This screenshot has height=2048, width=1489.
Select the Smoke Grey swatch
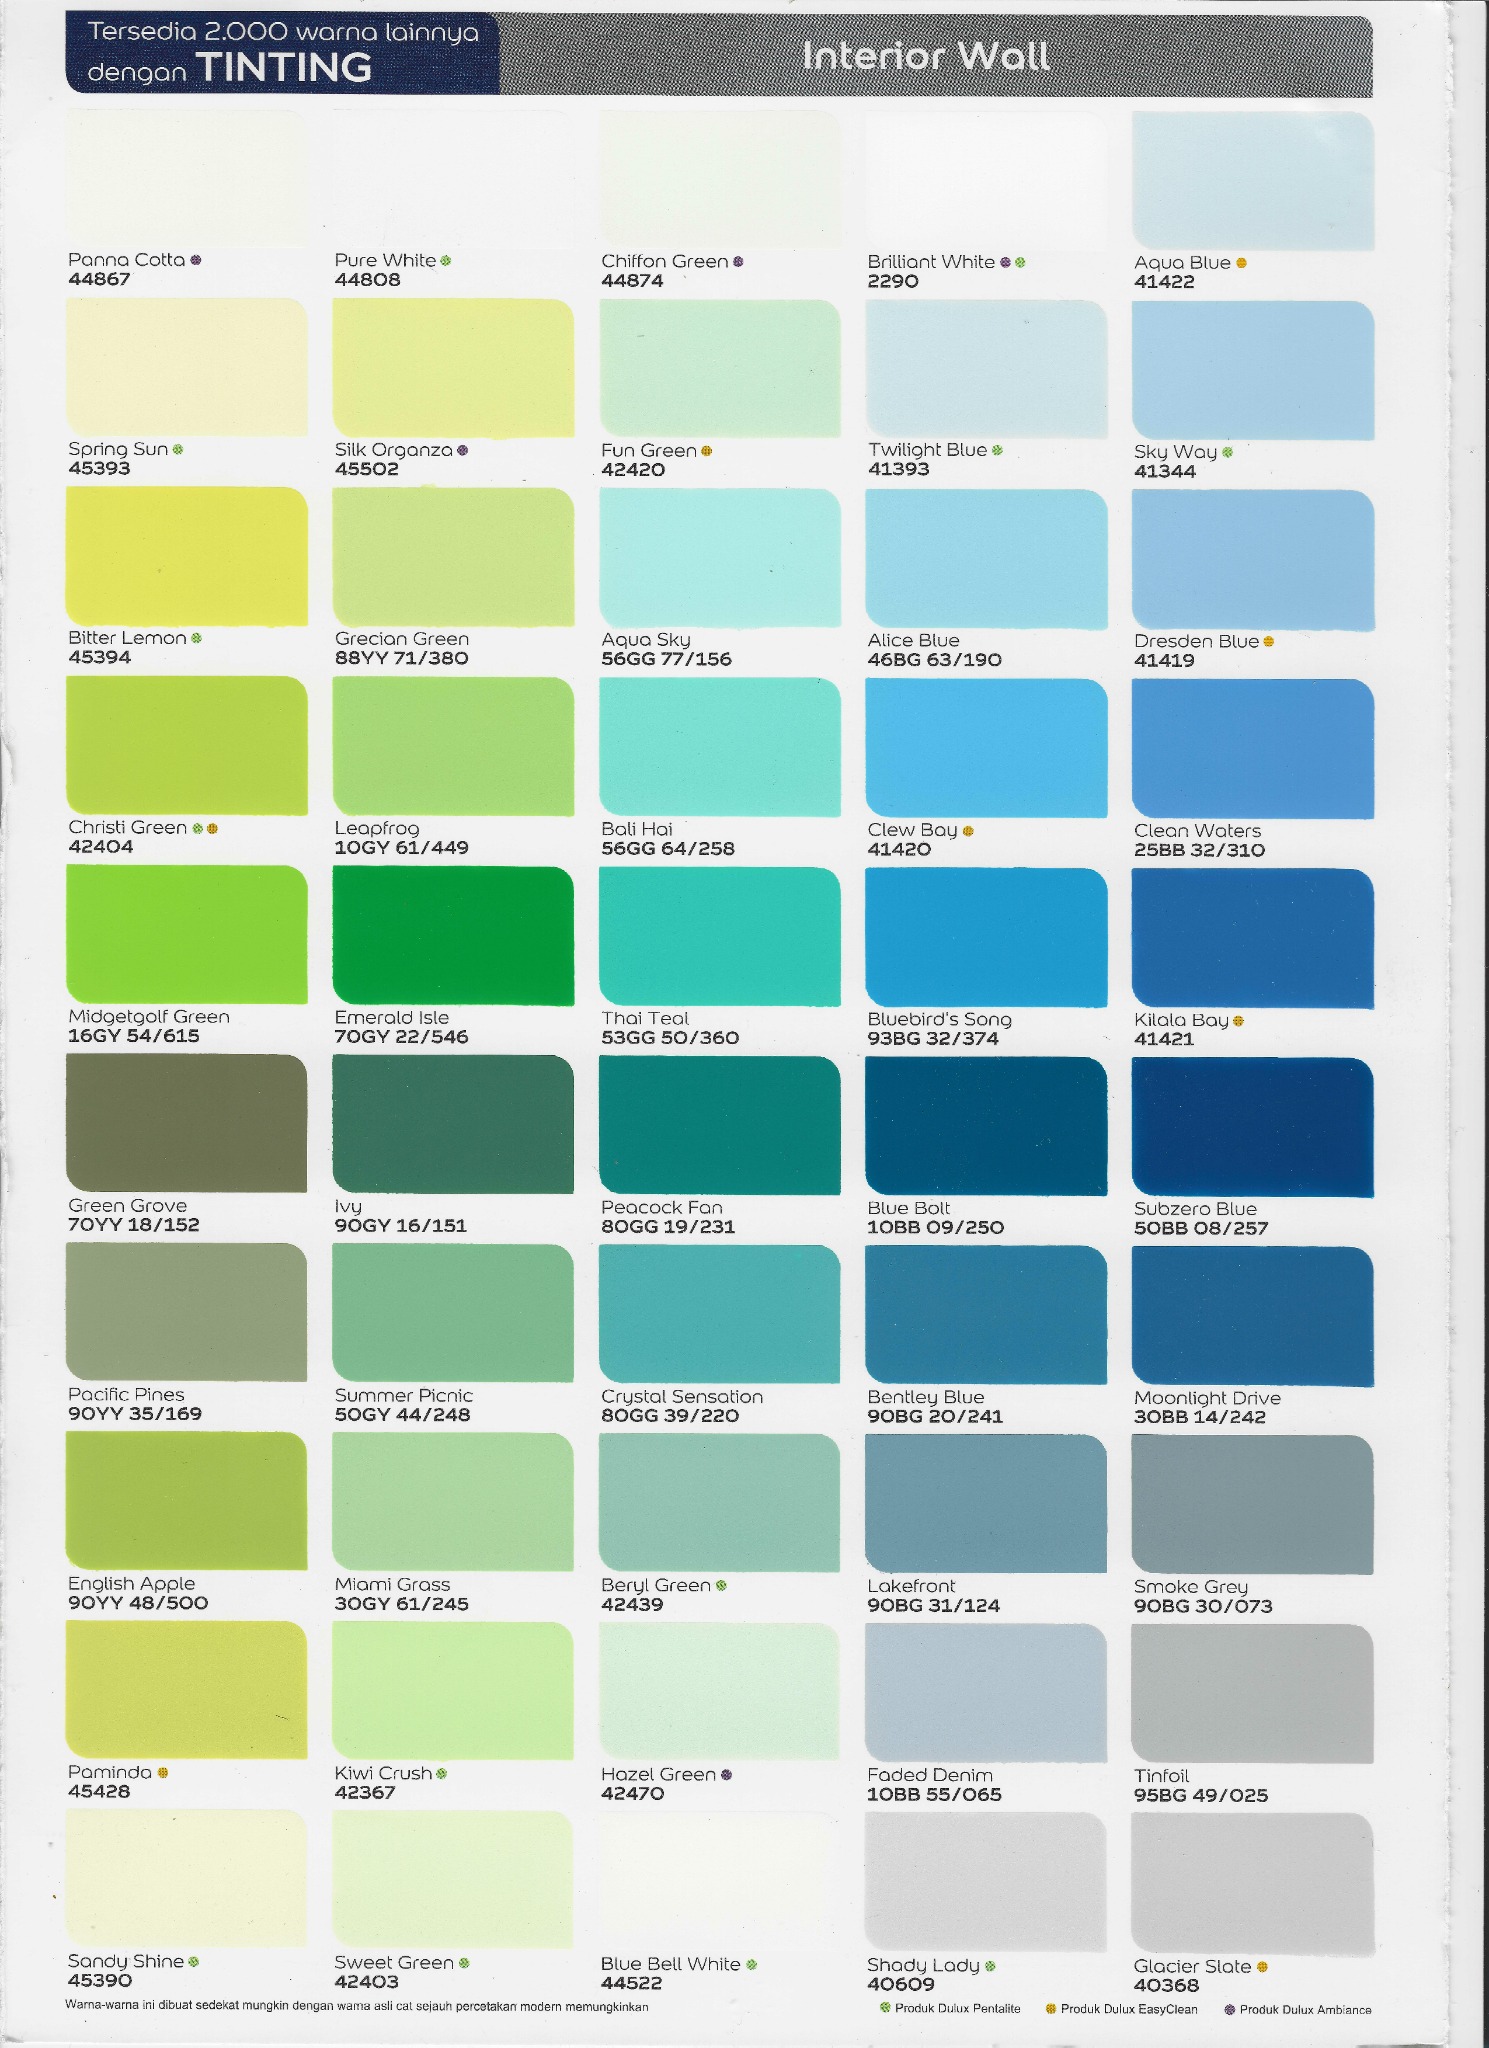click(1253, 1504)
